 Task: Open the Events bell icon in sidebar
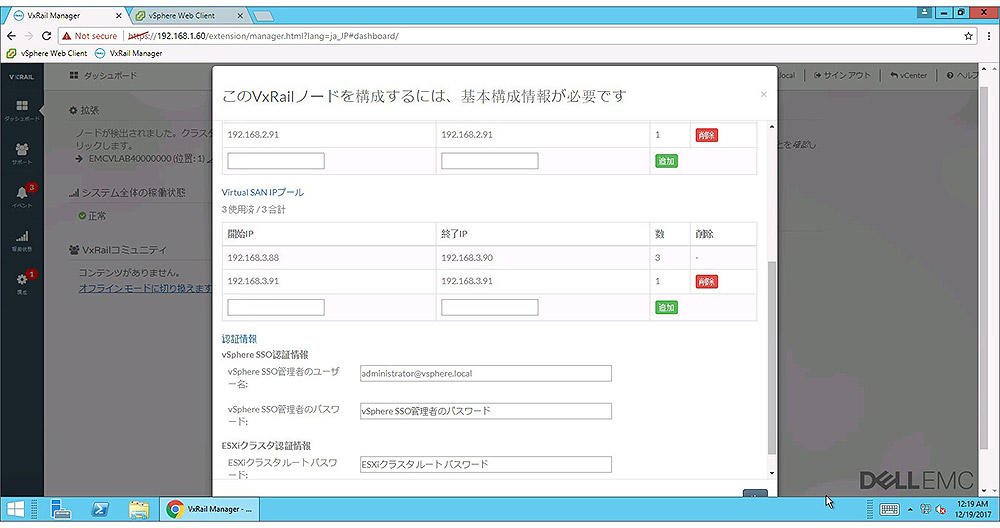coord(22,193)
